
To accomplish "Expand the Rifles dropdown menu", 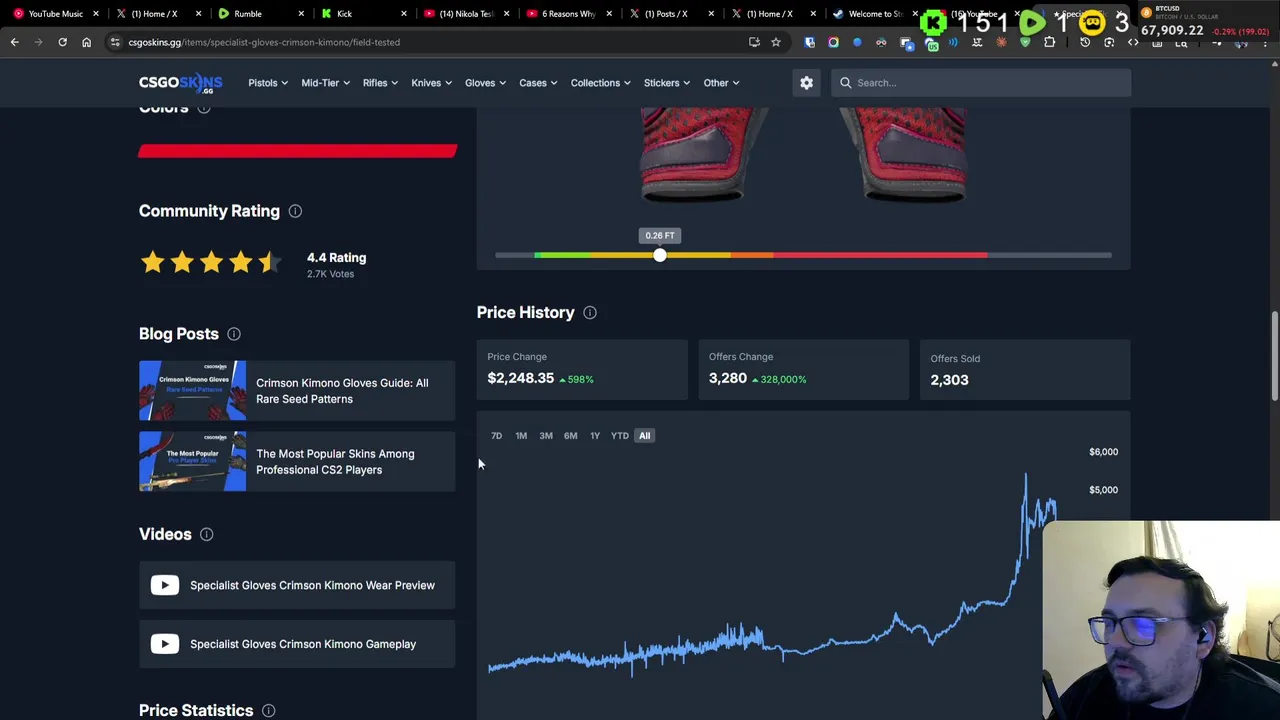I will pyautogui.click(x=380, y=83).
